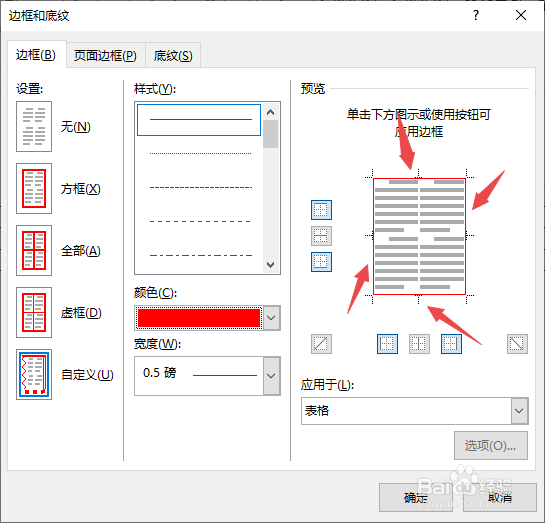Click the 取消 button
The image size is (545, 523).
tap(500, 497)
